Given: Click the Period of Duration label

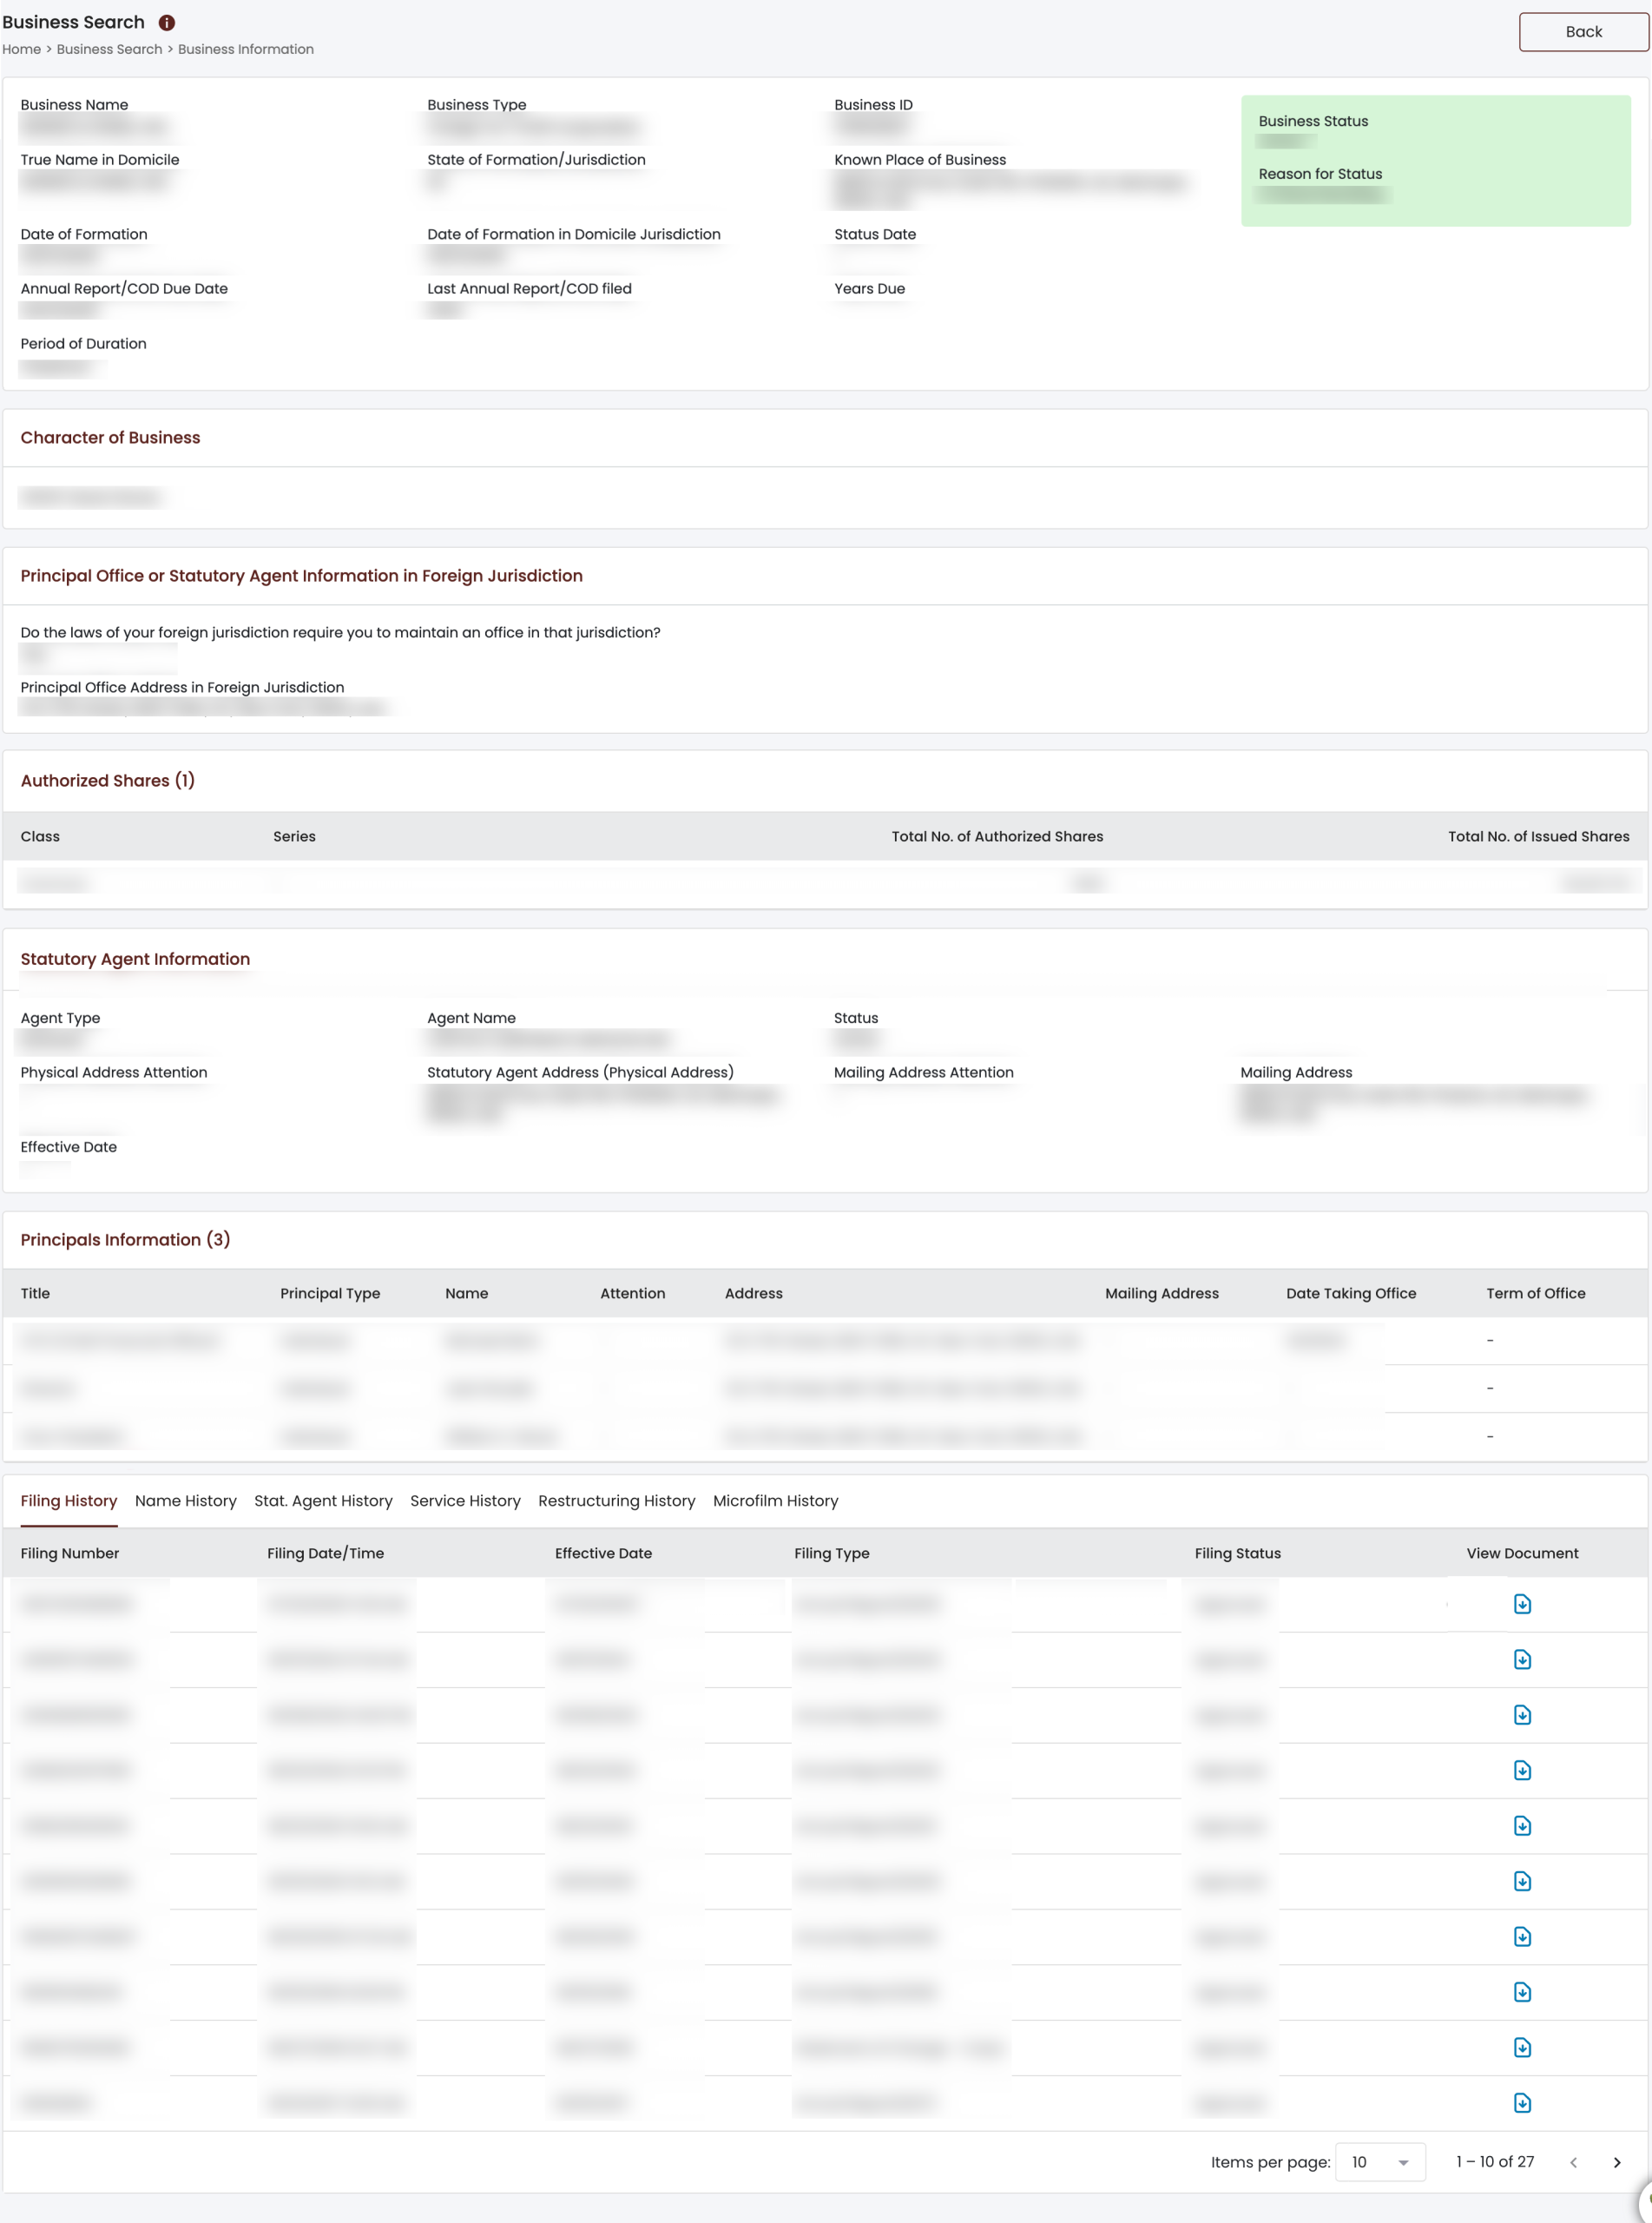Looking at the screenshot, I should click(83, 344).
